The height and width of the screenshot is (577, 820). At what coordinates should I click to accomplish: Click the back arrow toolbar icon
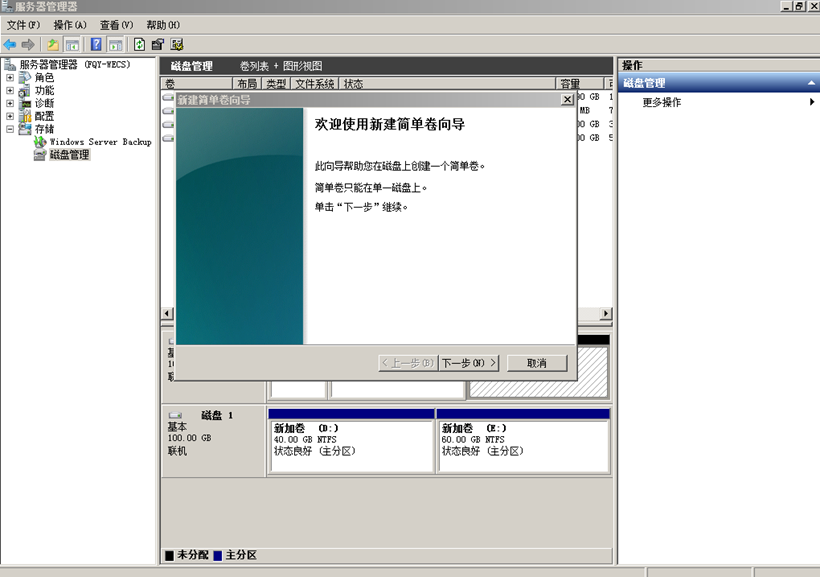tap(10, 44)
